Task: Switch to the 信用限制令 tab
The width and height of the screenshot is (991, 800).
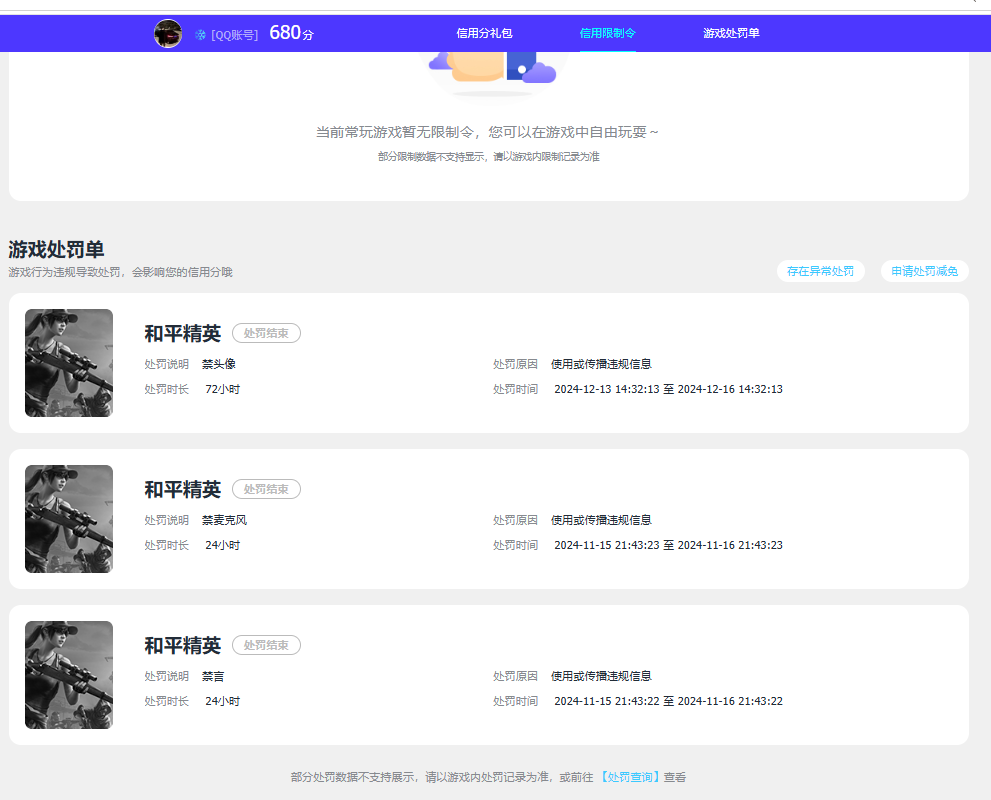Action: coord(607,33)
